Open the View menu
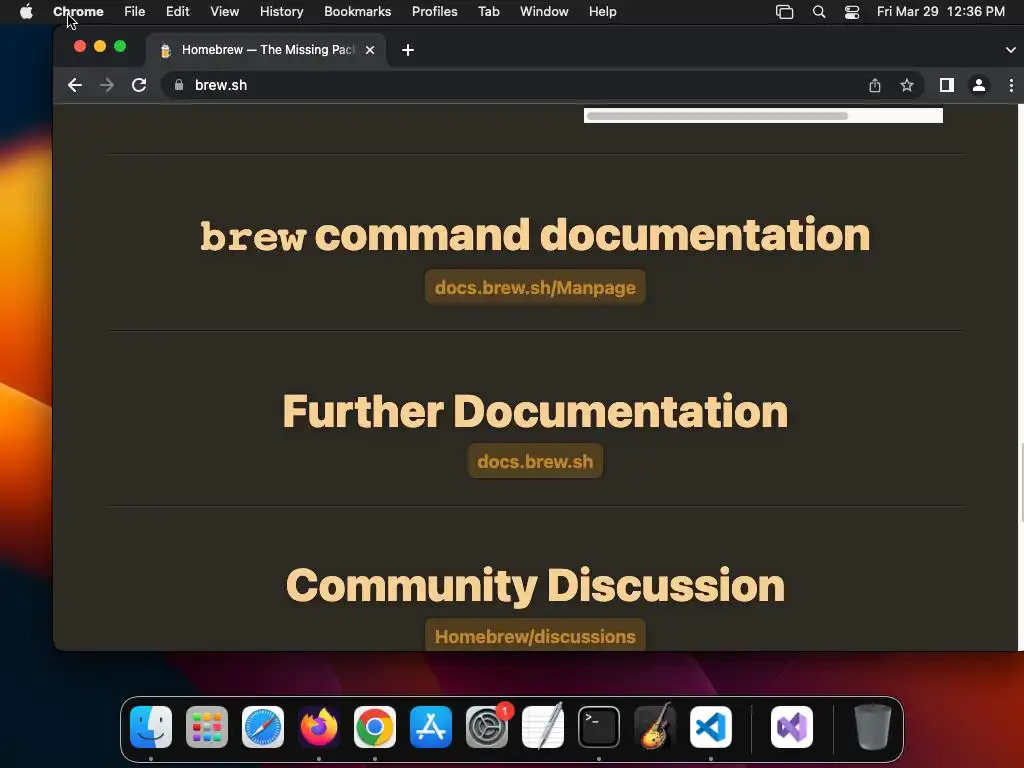This screenshot has height=768, width=1024. pyautogui.click(x=224, y=12)
